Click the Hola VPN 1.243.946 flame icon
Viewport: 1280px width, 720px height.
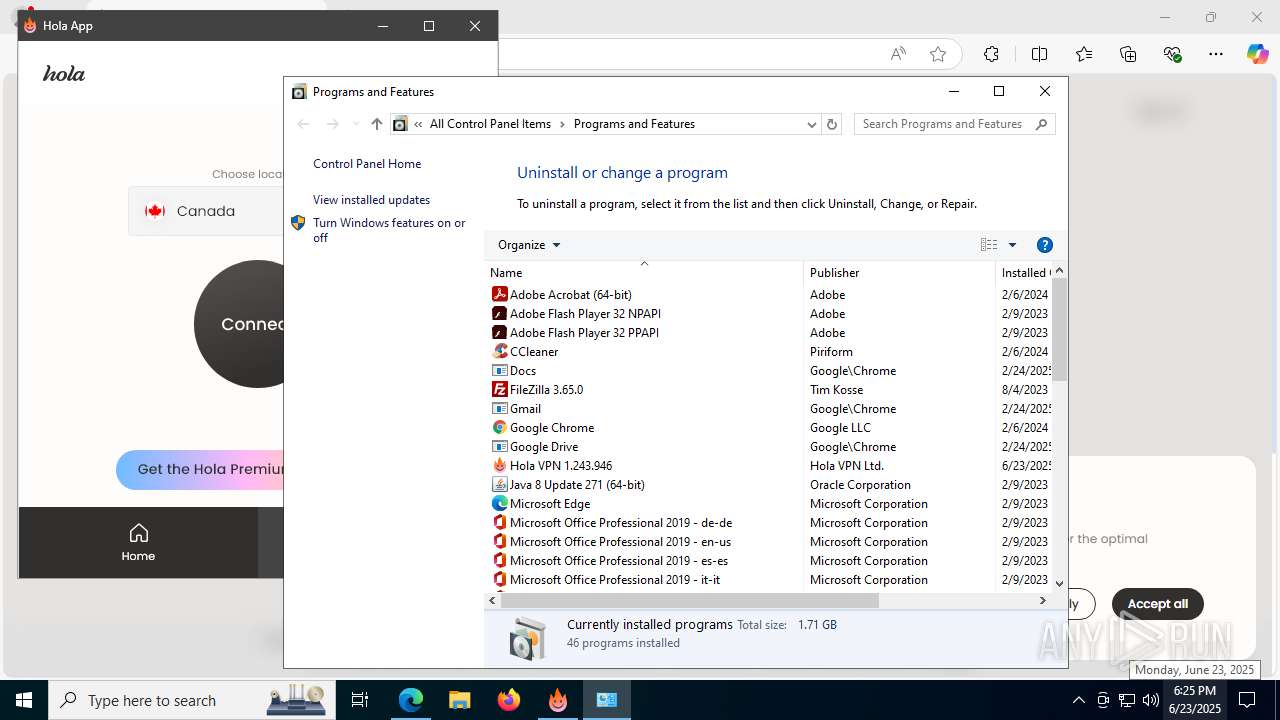pyautogui.click(x=500, y=465)
